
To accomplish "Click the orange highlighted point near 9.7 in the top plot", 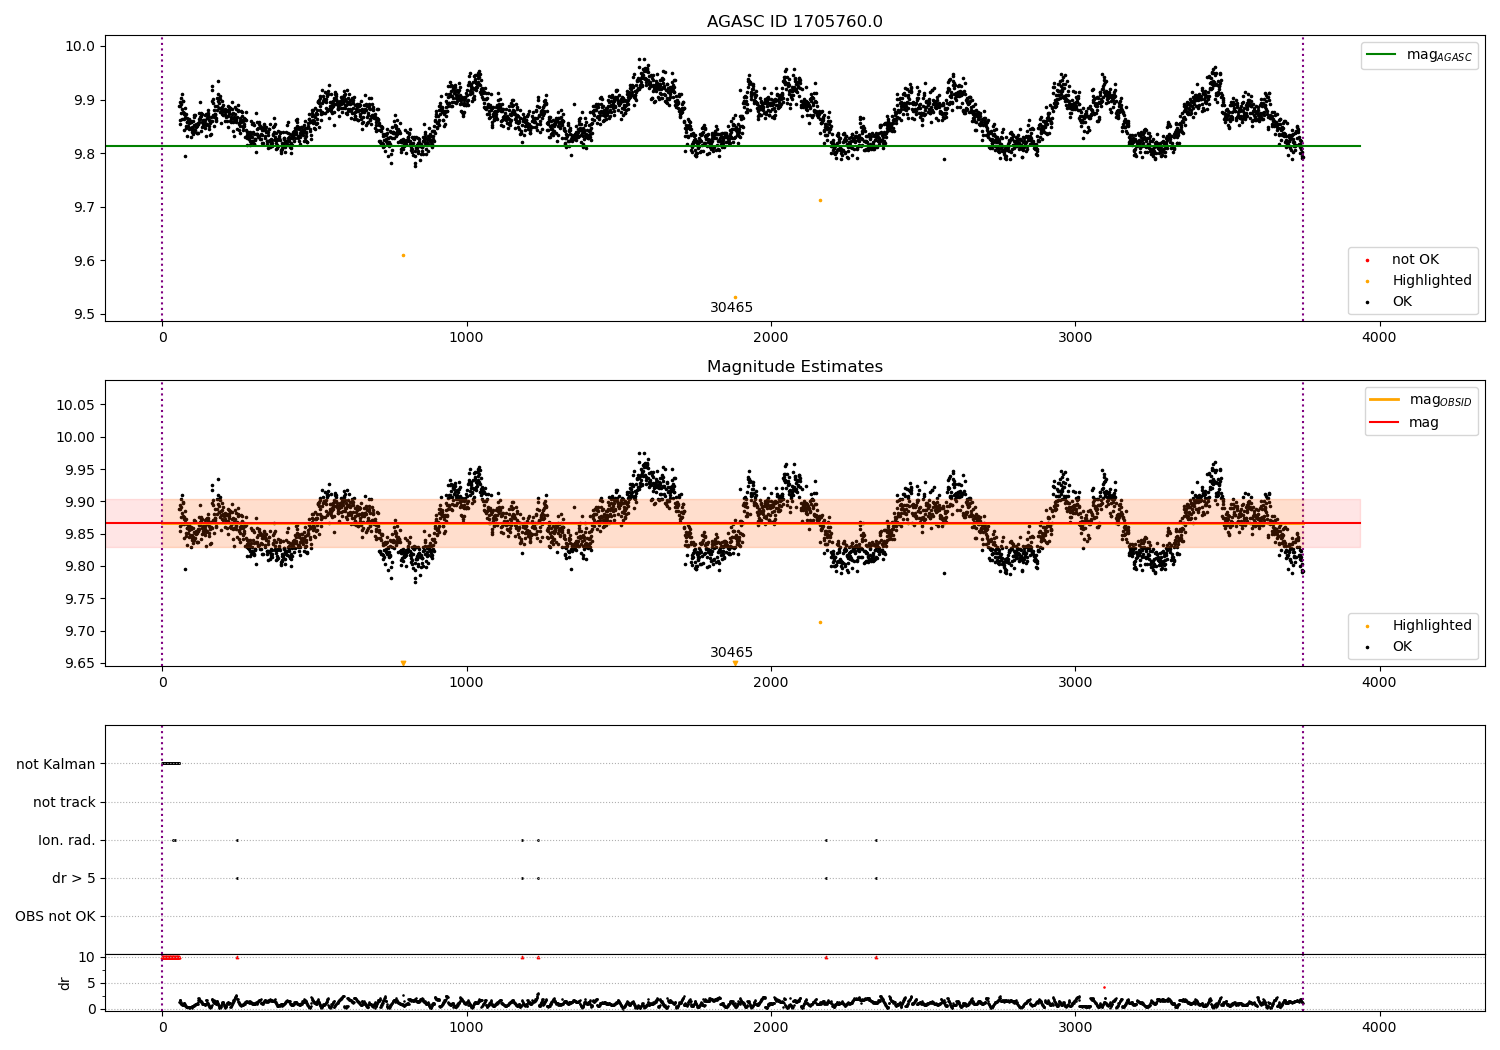I will [820, 200].
